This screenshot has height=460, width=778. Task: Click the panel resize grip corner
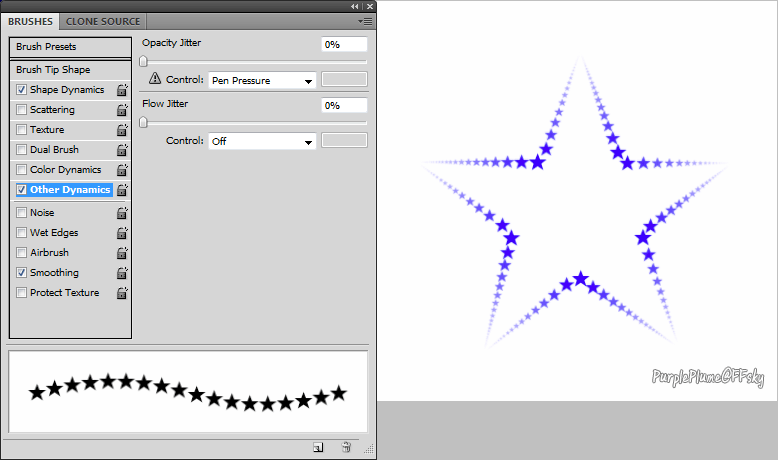pyautogui.click(x=369, y=449)
